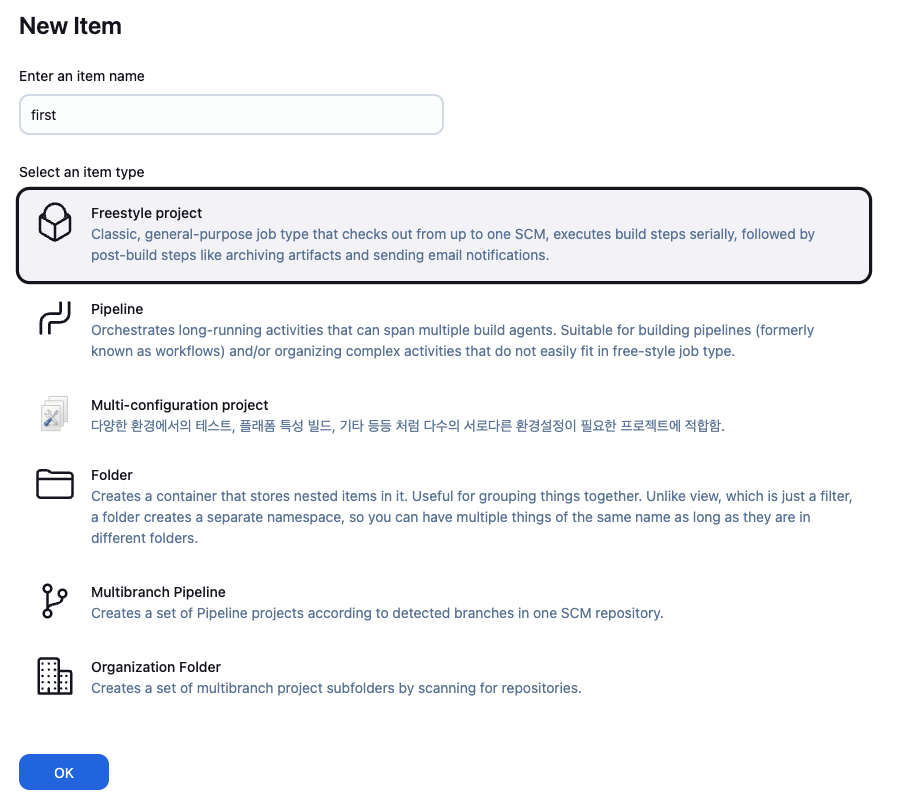900x800 pixels.
Task: Click the Multibranch description about detected branches
Action: (x=377, y=613)
